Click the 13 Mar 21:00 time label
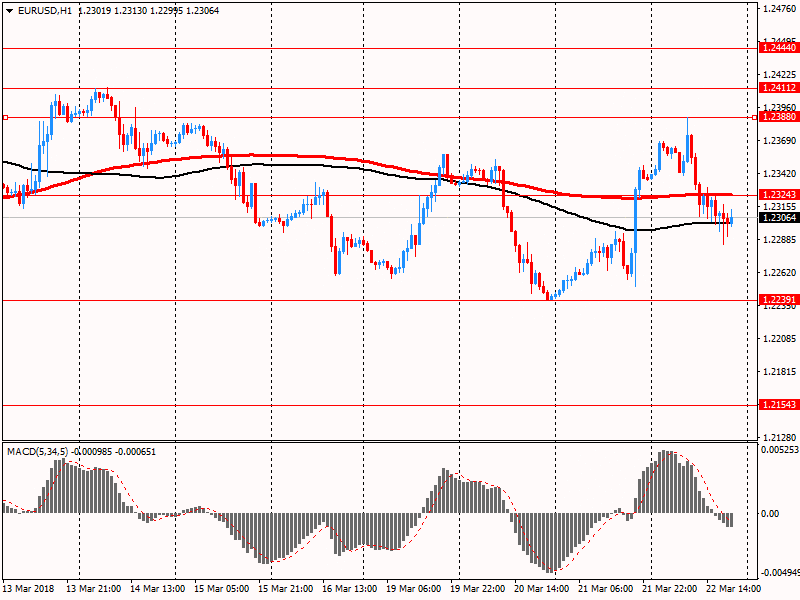 click(93, 589)
